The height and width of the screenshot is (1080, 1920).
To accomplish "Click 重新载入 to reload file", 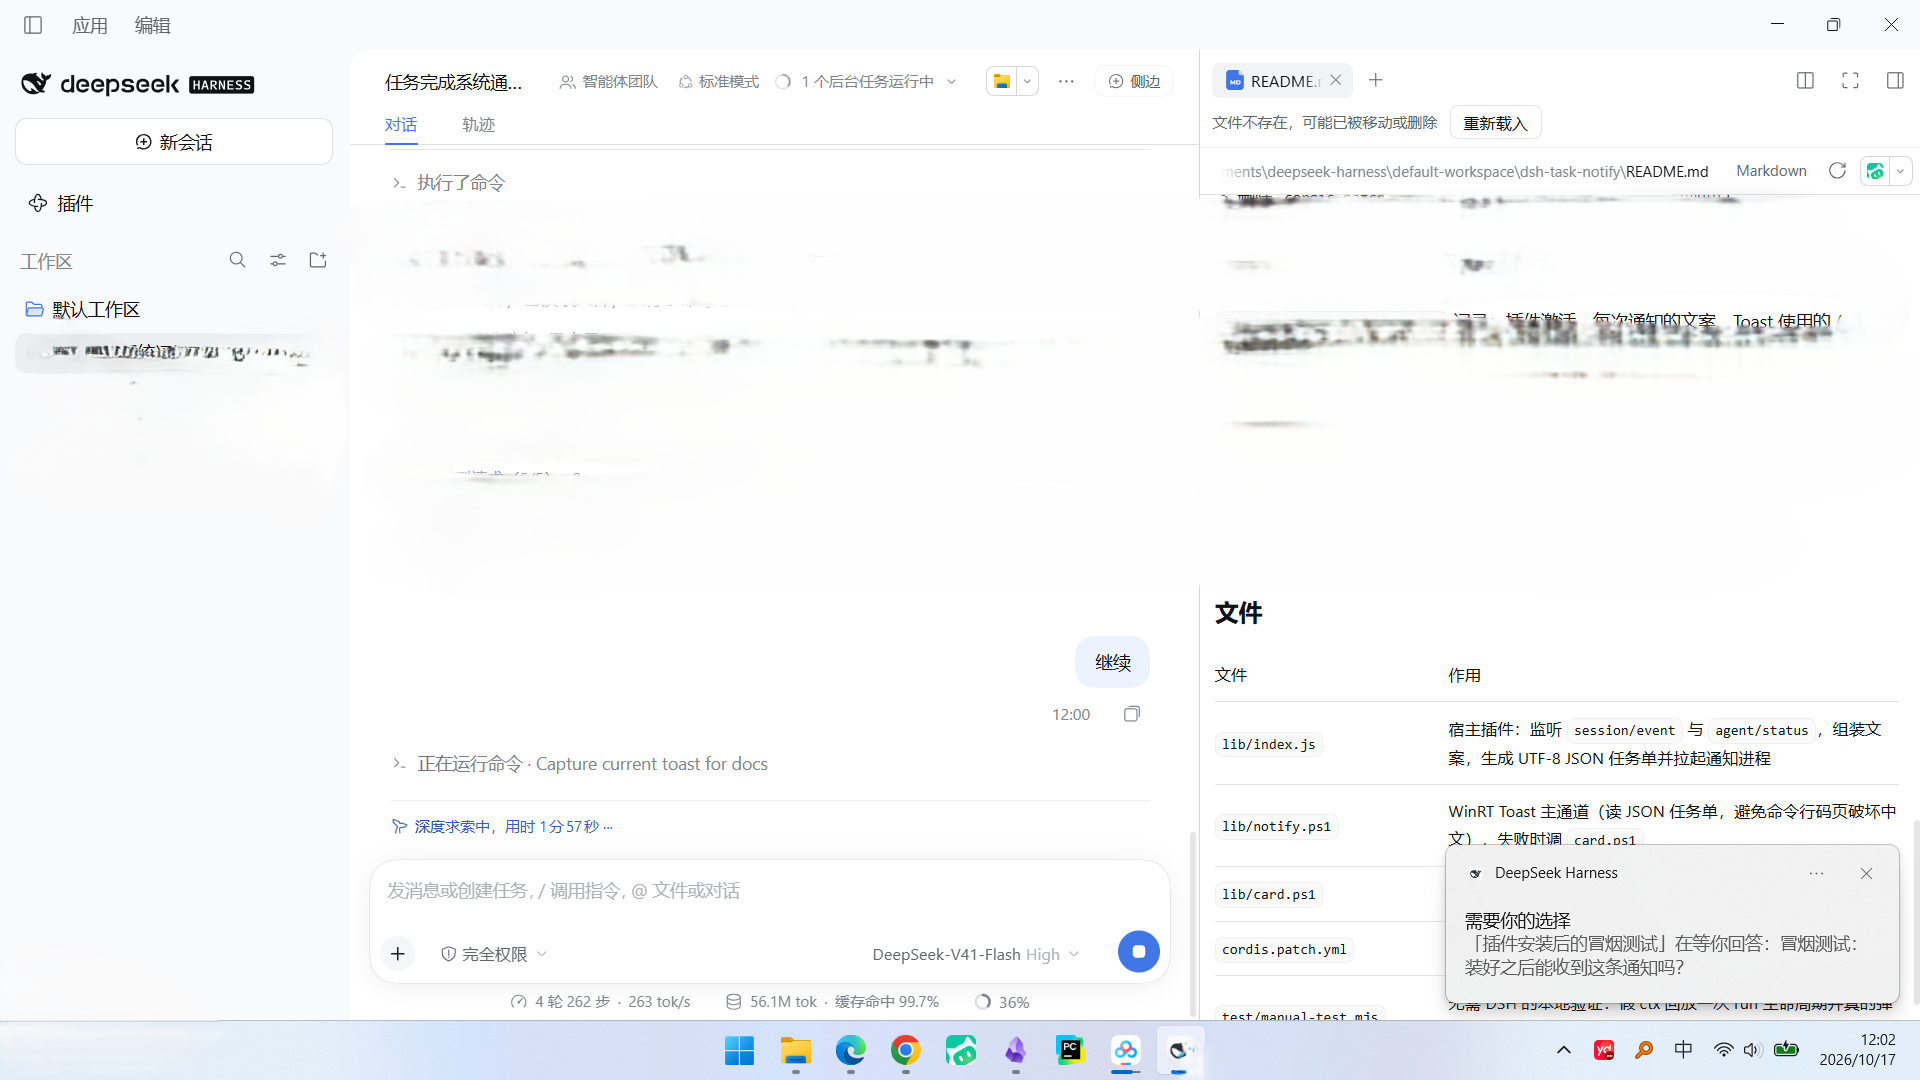I will (x=1495, y=123).
